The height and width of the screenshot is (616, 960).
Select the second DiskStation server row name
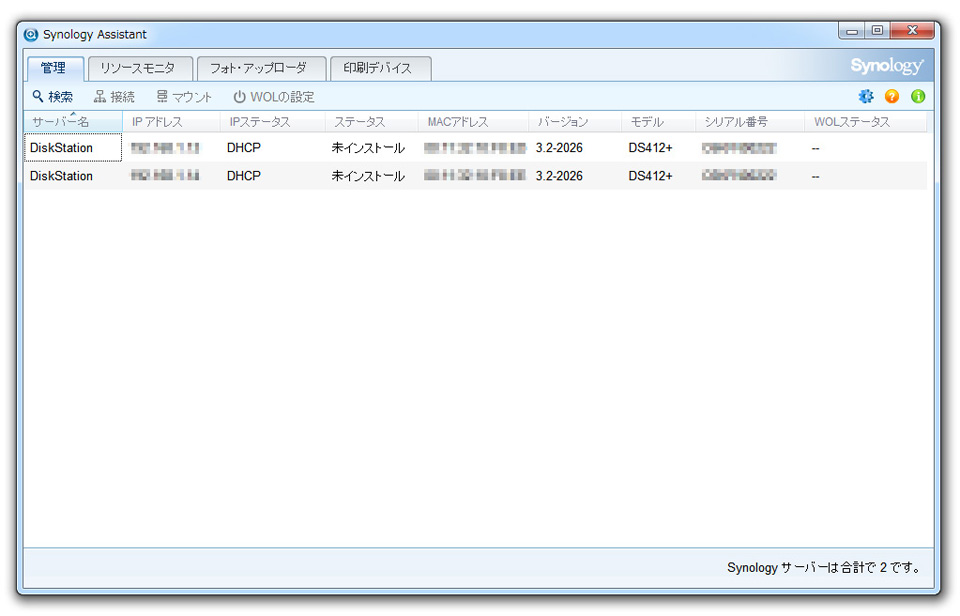61,176
